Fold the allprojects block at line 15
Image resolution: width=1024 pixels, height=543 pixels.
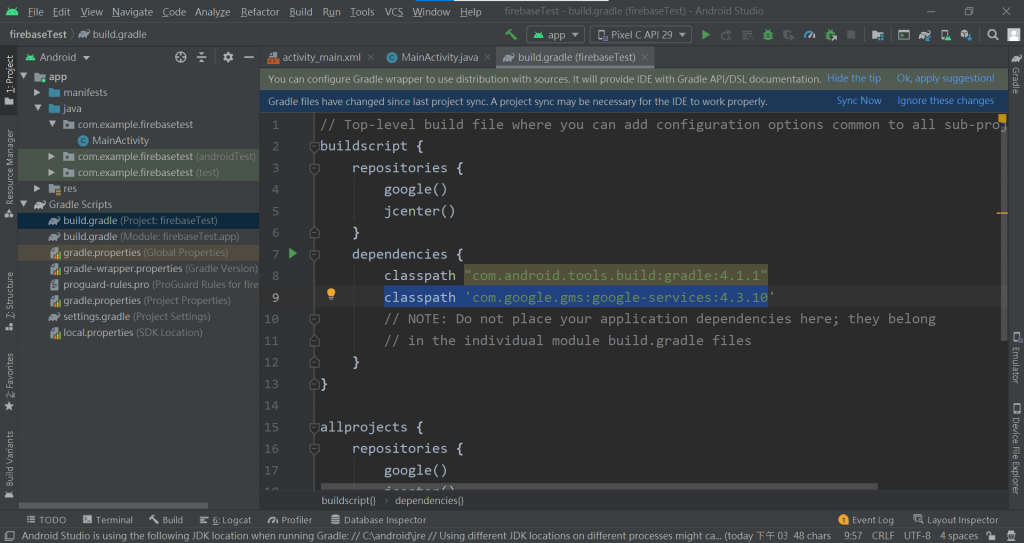[314, 428]
